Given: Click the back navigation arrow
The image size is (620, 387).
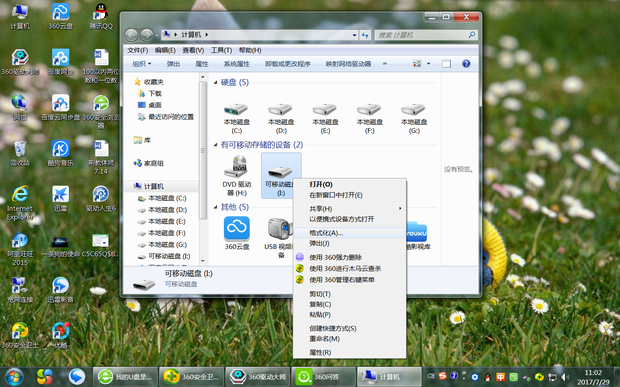Looking at the screenshot, I should [132, 35].
